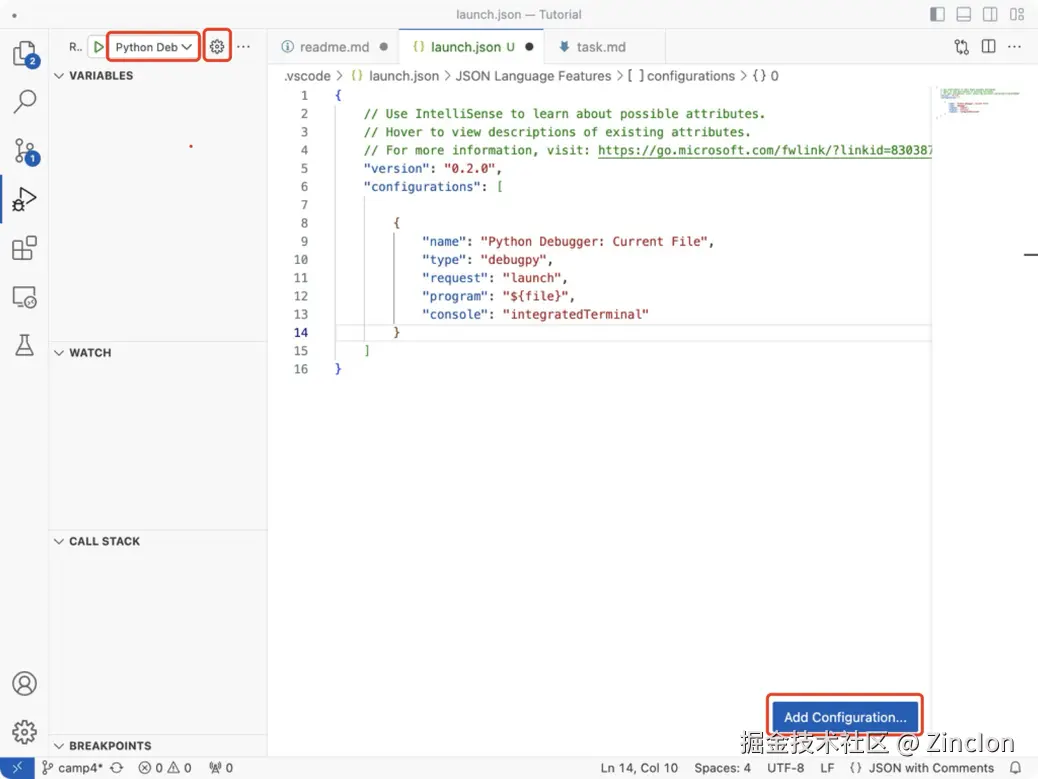
Task: Open the Accounts icon in activity bar
Action: pyautogui.click(x=24, y=684)
